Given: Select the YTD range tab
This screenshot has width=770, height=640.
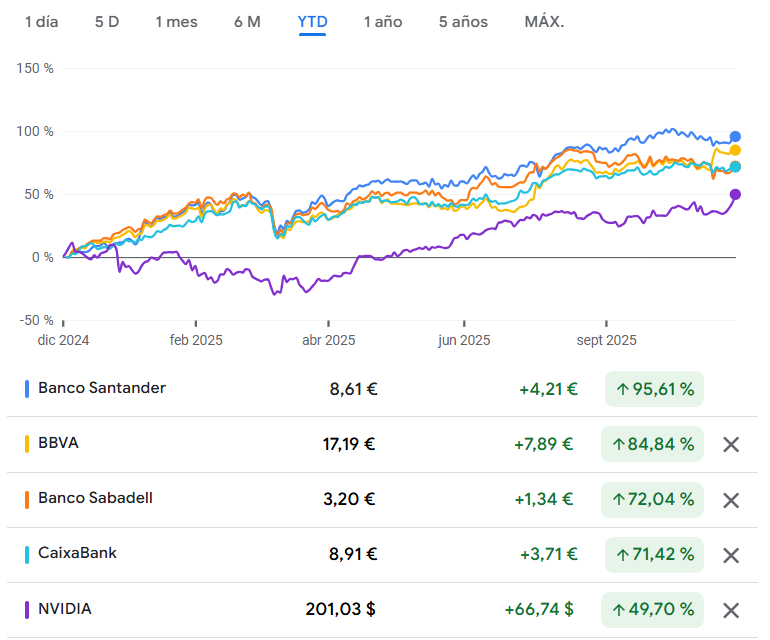Looking at the screenshot, I should coord(312,22).
